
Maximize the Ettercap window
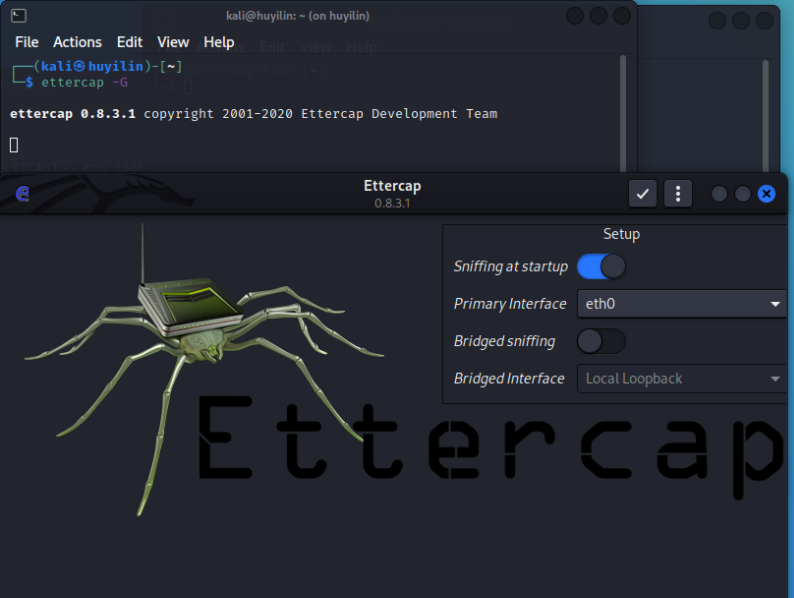pos(742,194)
